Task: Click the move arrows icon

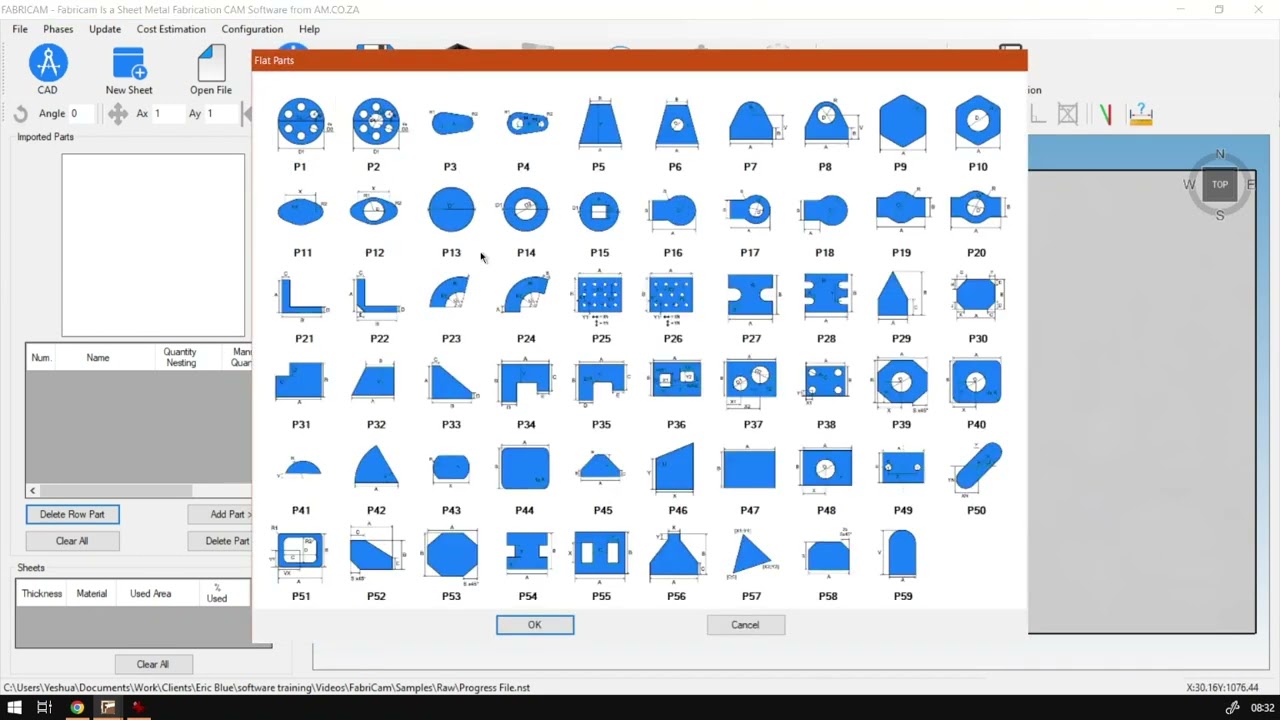Action: point(118,114)
